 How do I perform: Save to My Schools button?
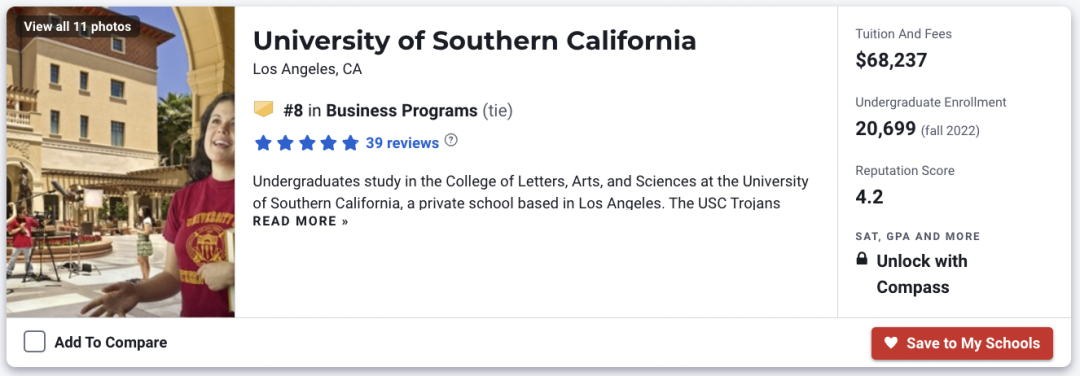click(x=962, y=343)
